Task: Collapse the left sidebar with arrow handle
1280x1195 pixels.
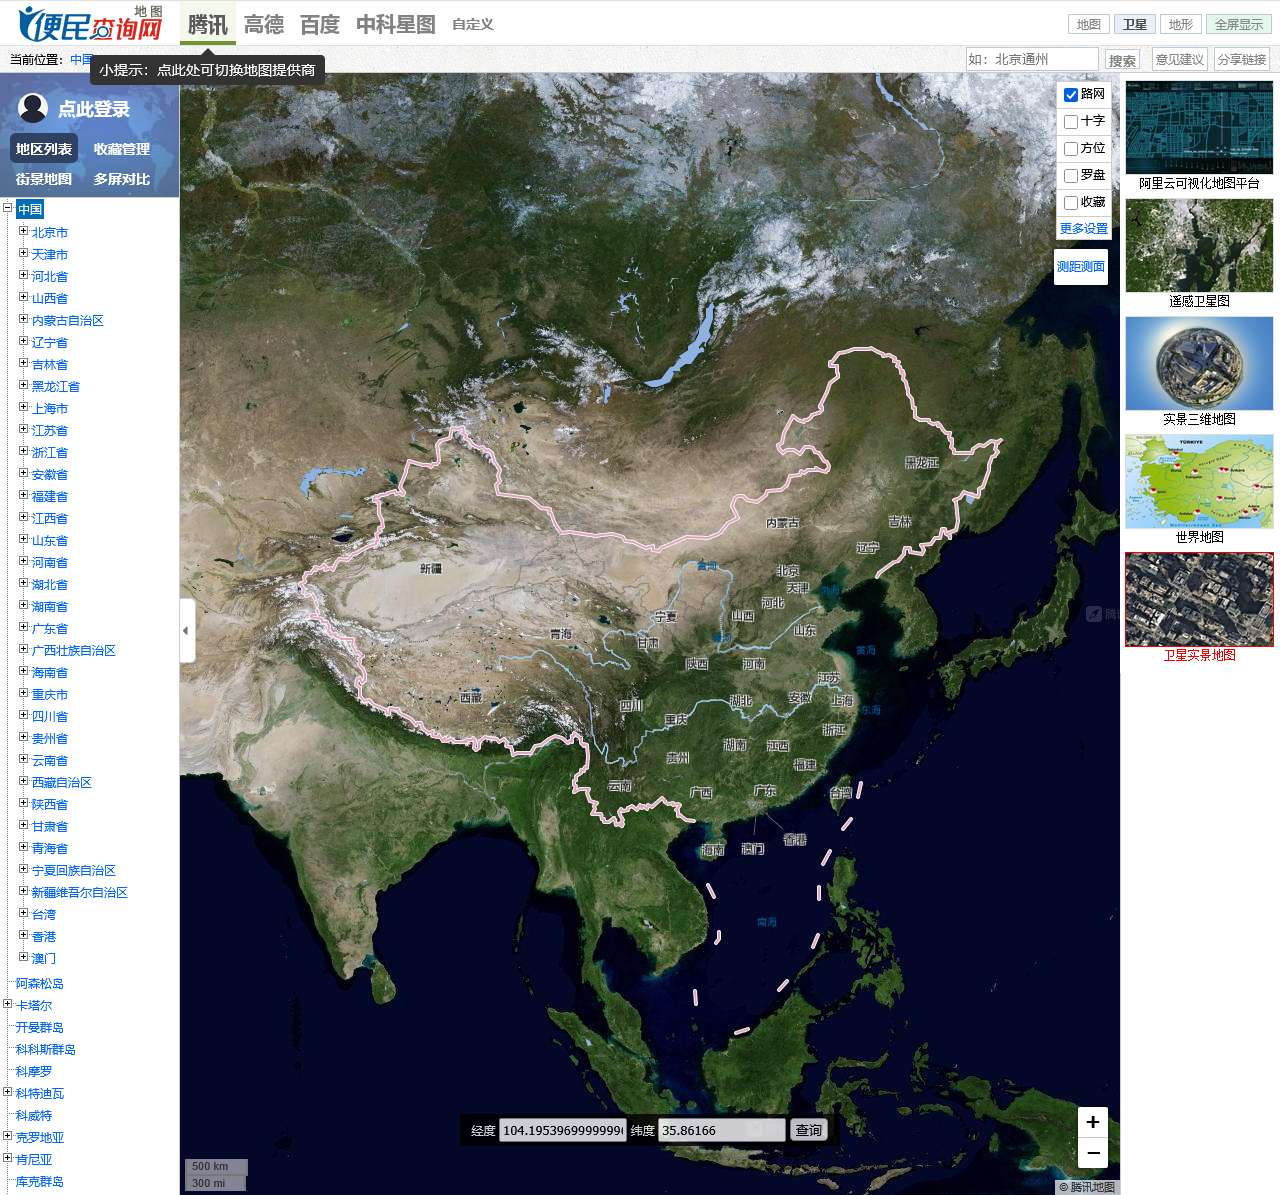Action: point(186,631)
